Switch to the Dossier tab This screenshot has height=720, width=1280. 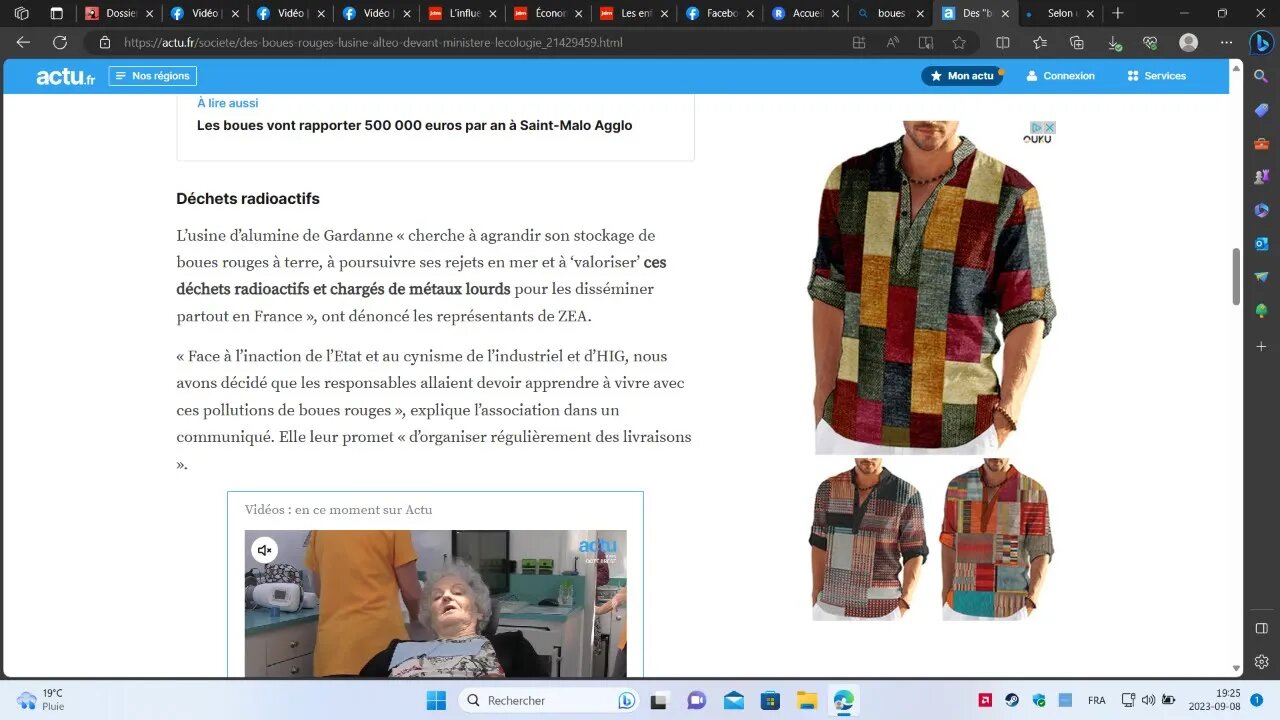[x=111, y=14]
